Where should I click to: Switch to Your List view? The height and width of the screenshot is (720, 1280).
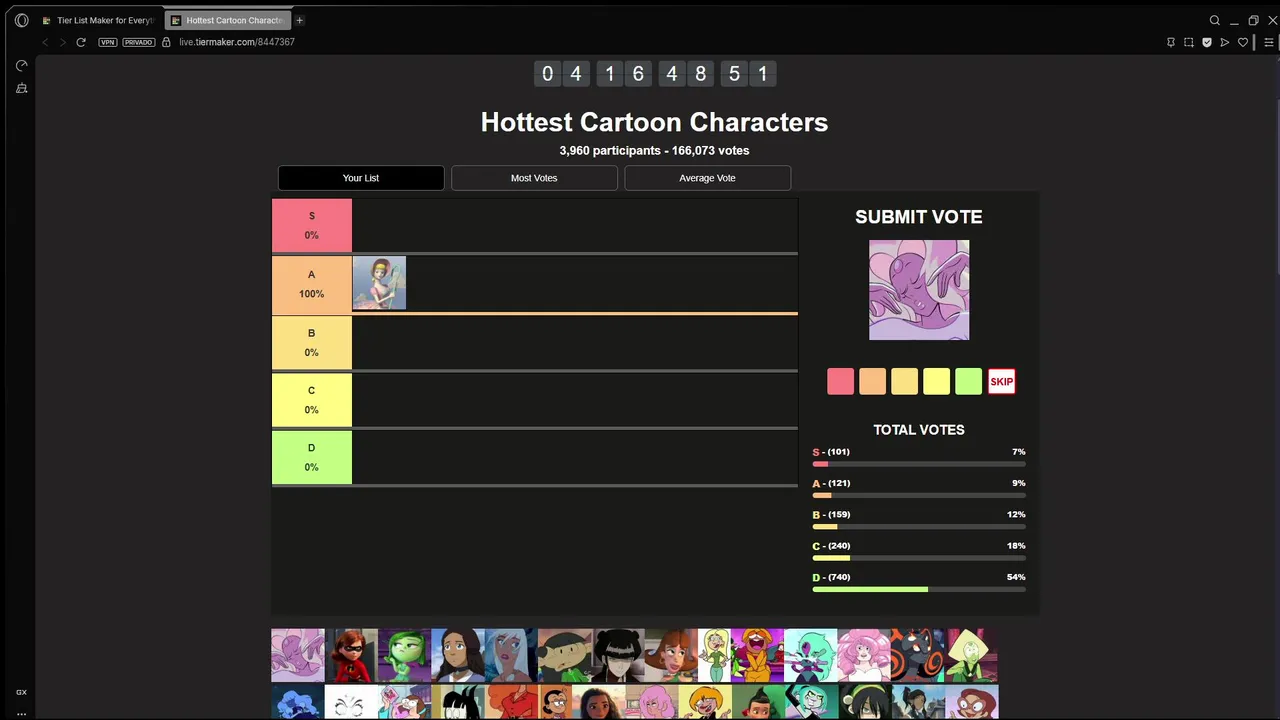coord(361,178)
